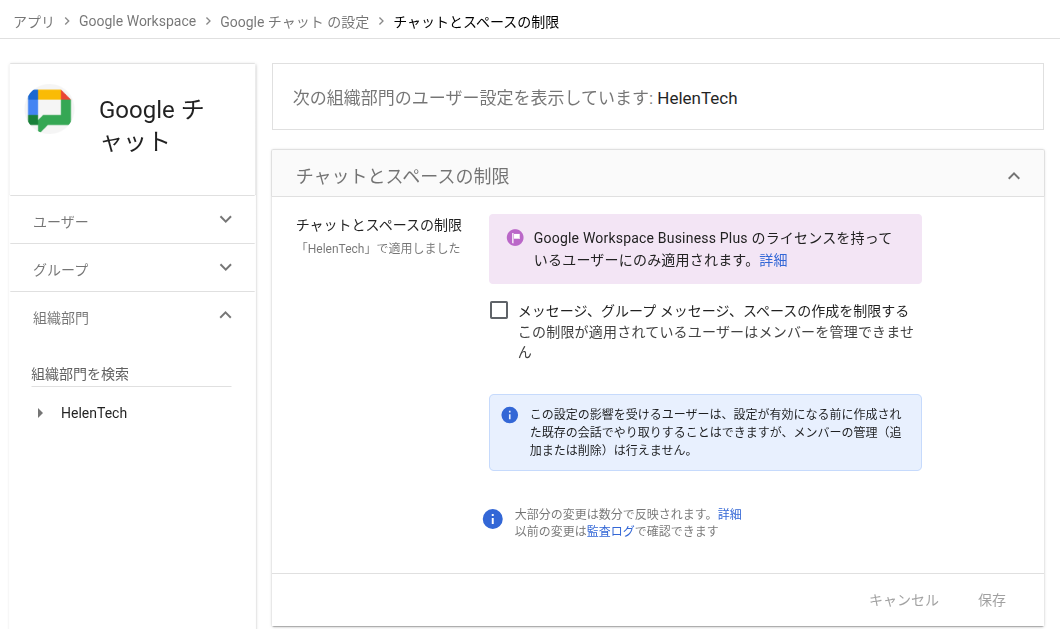Click the ユーザー sidebar label
This screenshot has height=629, width=1060.
(x=61, y=222)
